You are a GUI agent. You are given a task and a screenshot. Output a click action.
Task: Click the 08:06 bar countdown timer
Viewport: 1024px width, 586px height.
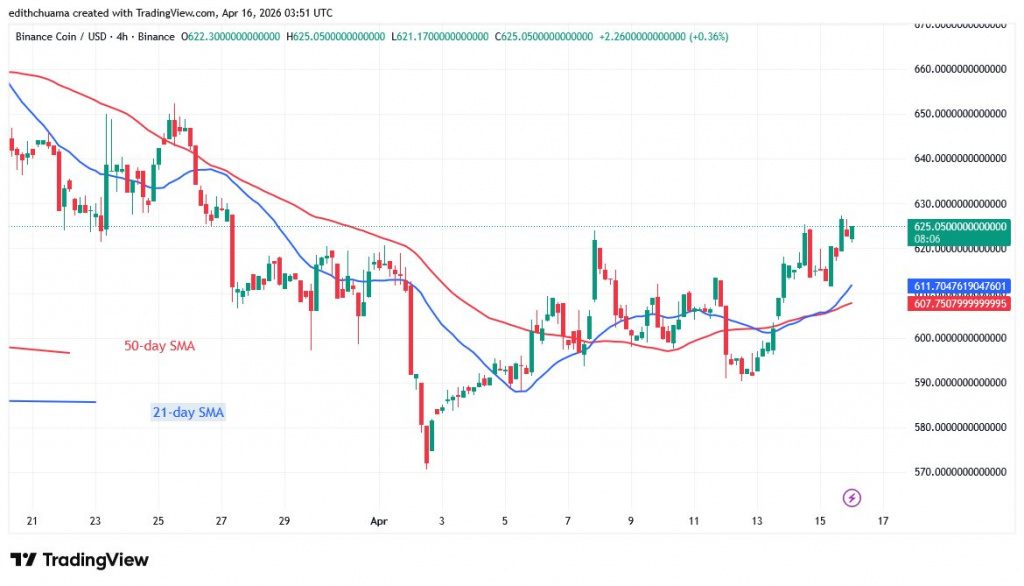tap(928, 240)
